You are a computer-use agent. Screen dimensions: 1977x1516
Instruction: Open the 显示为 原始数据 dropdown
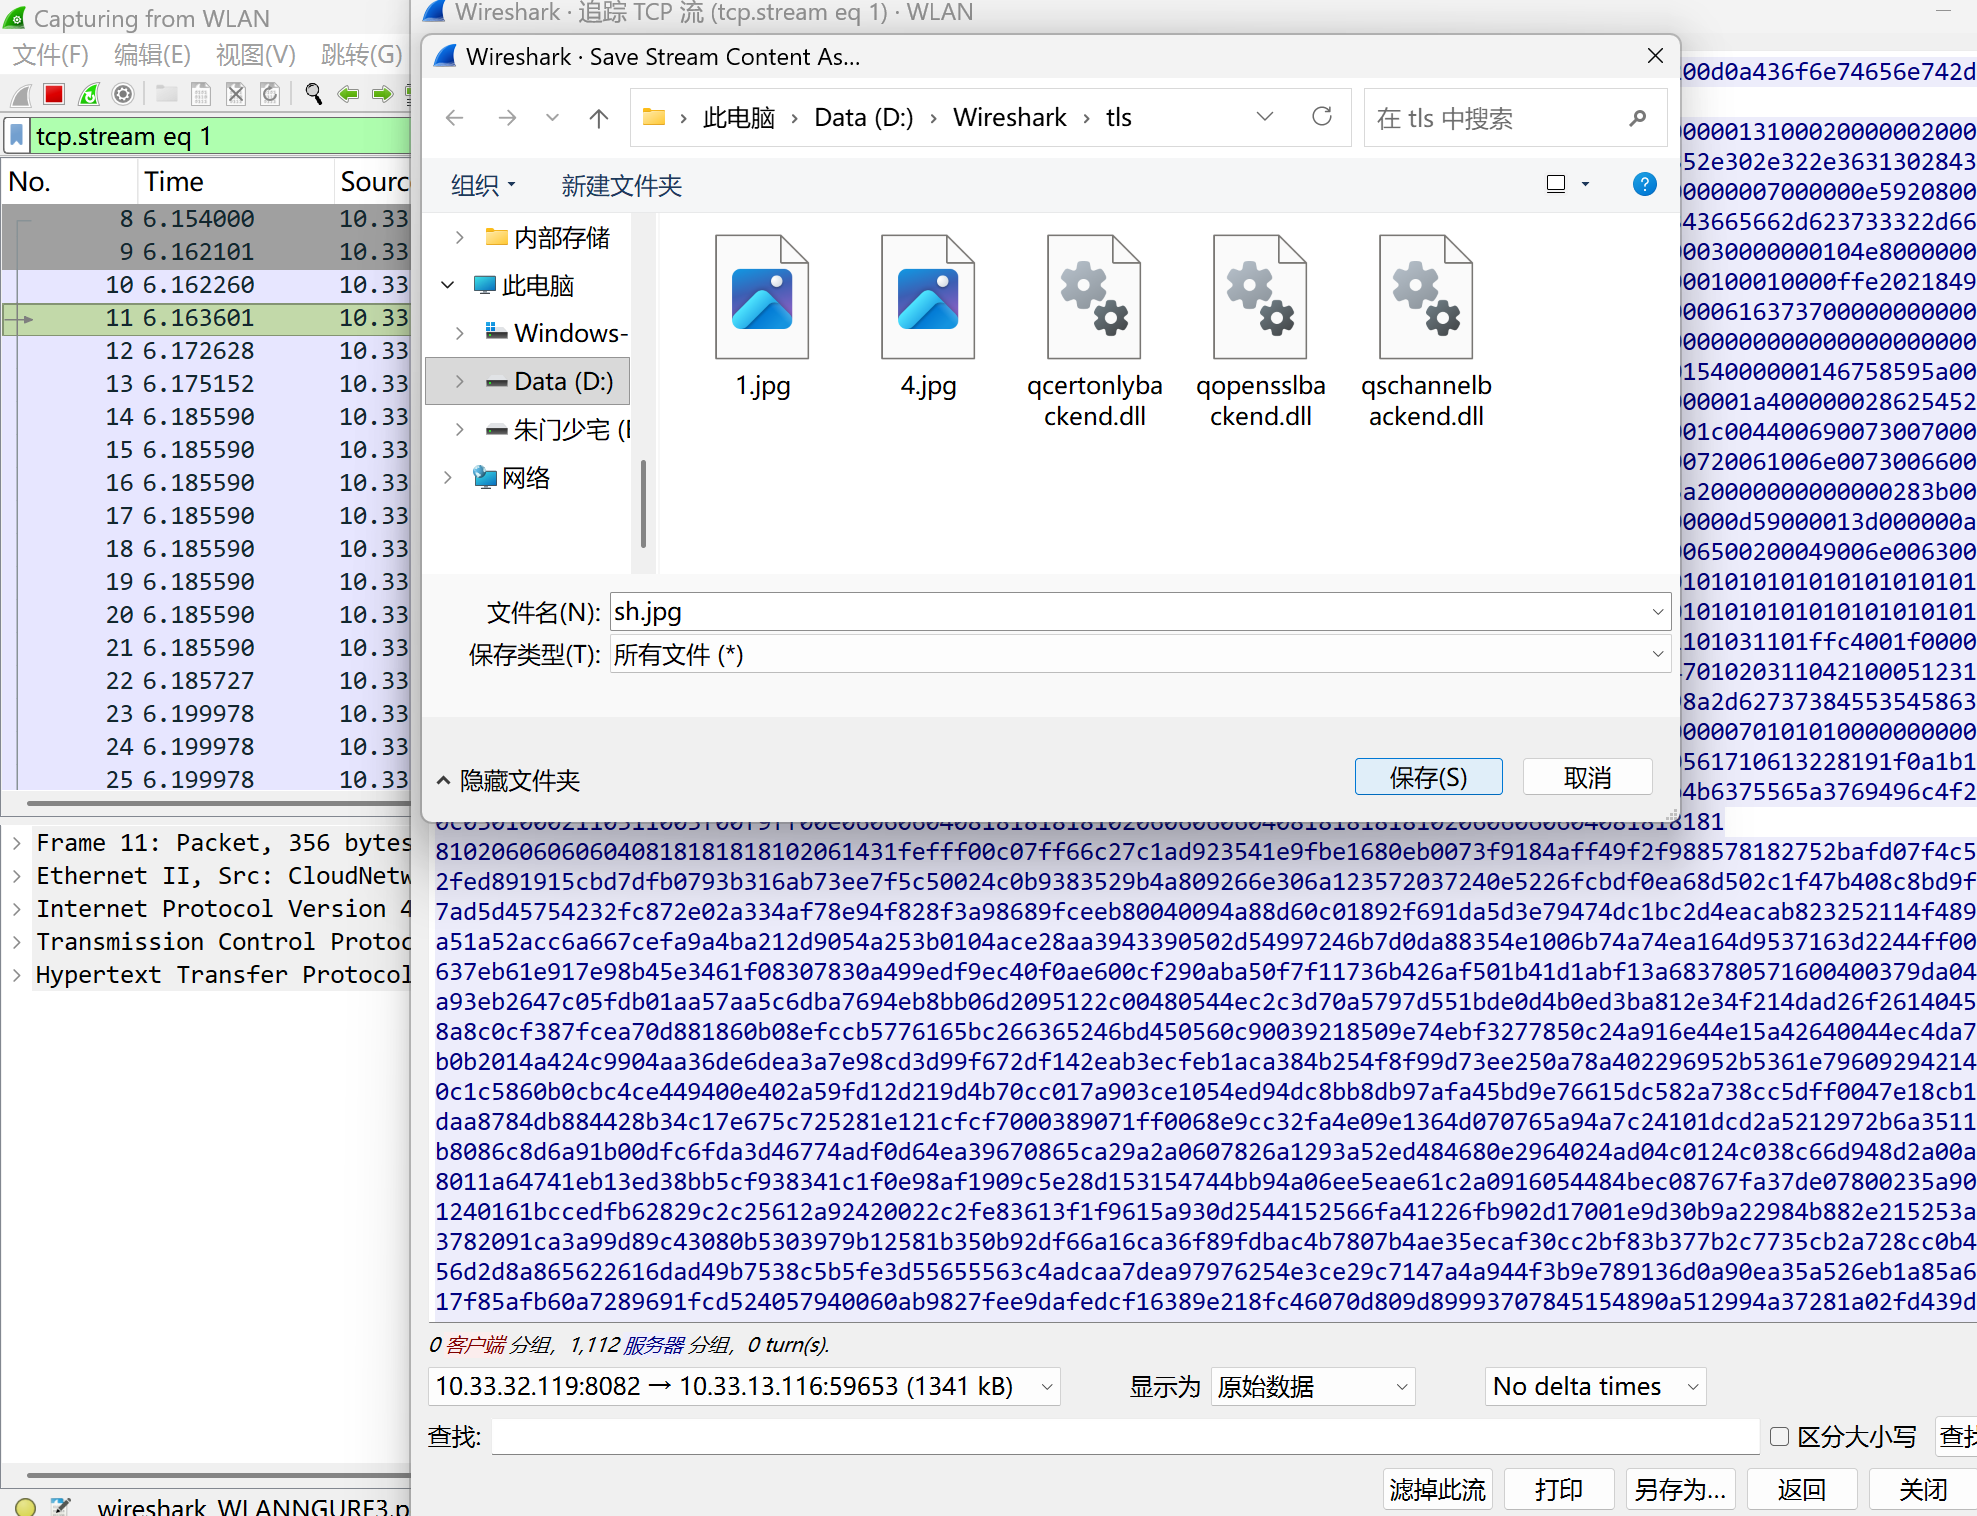(x=1311, y=1387)
